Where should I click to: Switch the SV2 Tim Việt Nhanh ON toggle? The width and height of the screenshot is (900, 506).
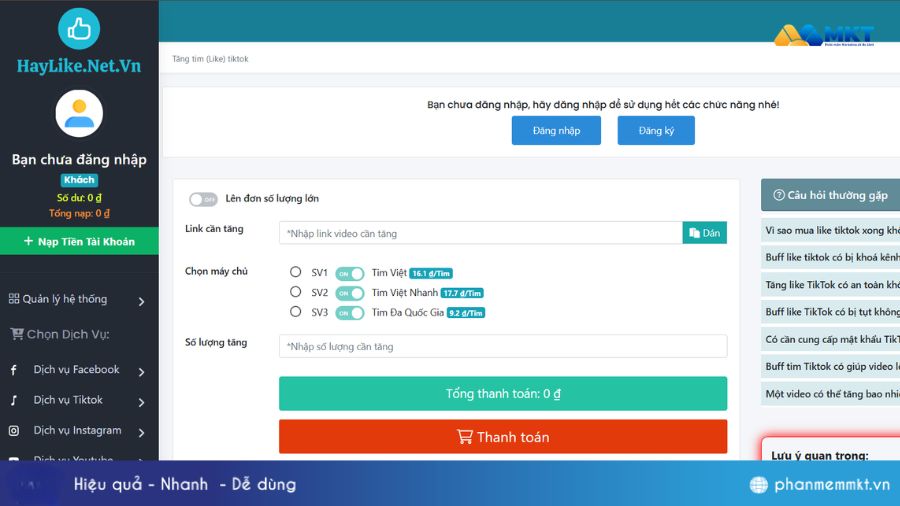click(350, 293)
